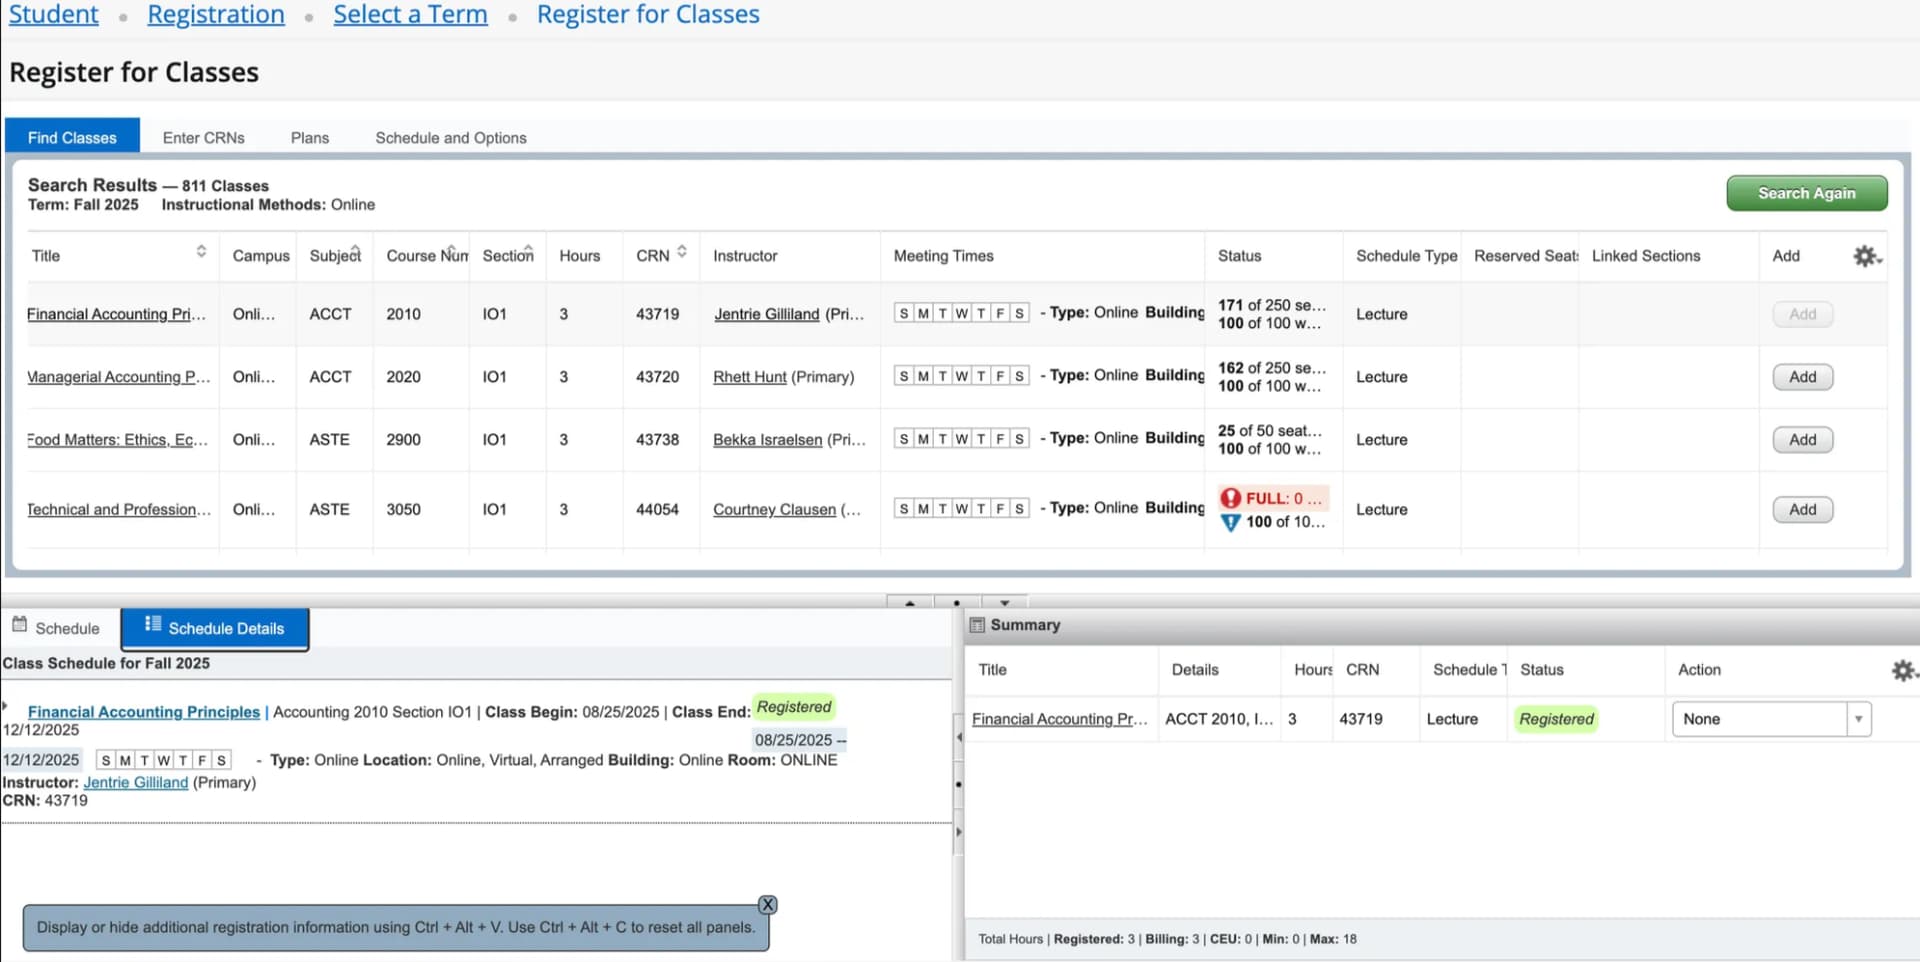Screen dimensions: 1920x962
Task: Collapse the bottom panels with the down arrow
Action: tap(1005, 602)
